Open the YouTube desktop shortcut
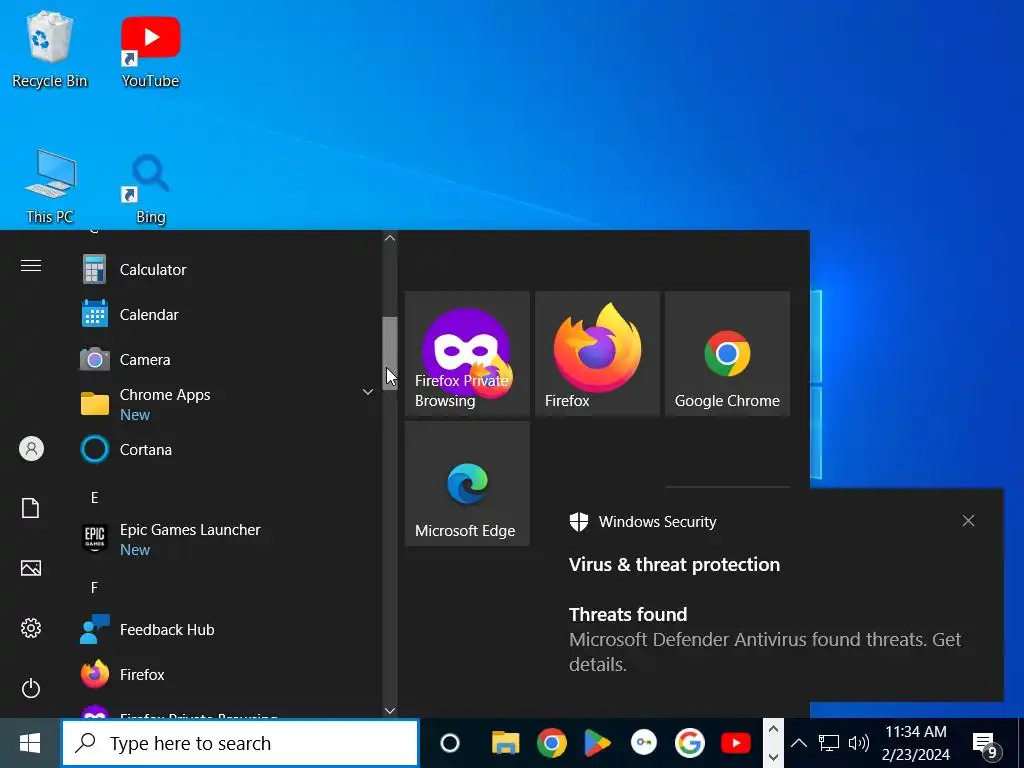Image resolution: width=1024 pixels, height=768 pixels. [x=150, y=51]
